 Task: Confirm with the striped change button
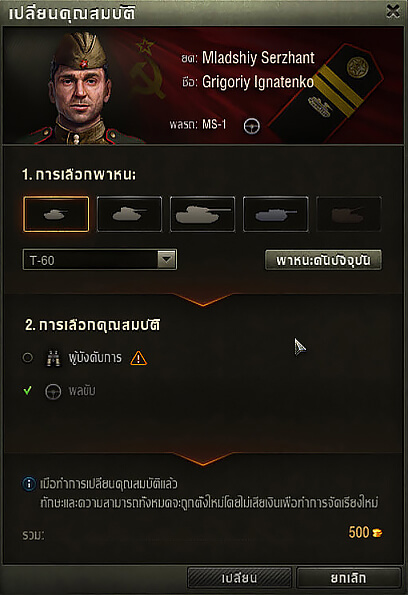click(239, 578)
